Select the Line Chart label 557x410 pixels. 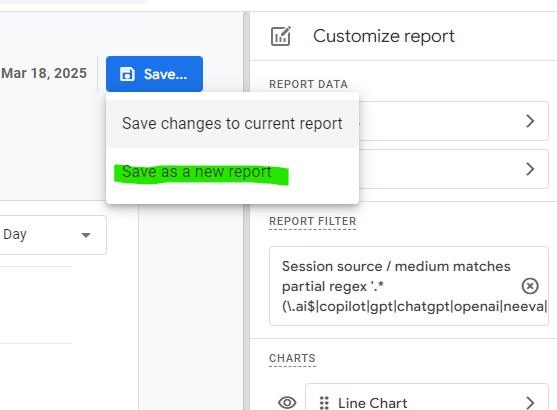pyautogui.click(x=372, y=403)
